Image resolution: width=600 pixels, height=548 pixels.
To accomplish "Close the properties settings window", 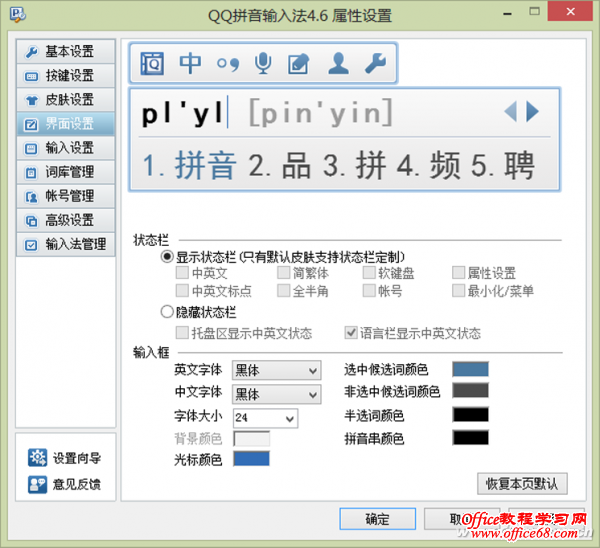I will point(570,12).
